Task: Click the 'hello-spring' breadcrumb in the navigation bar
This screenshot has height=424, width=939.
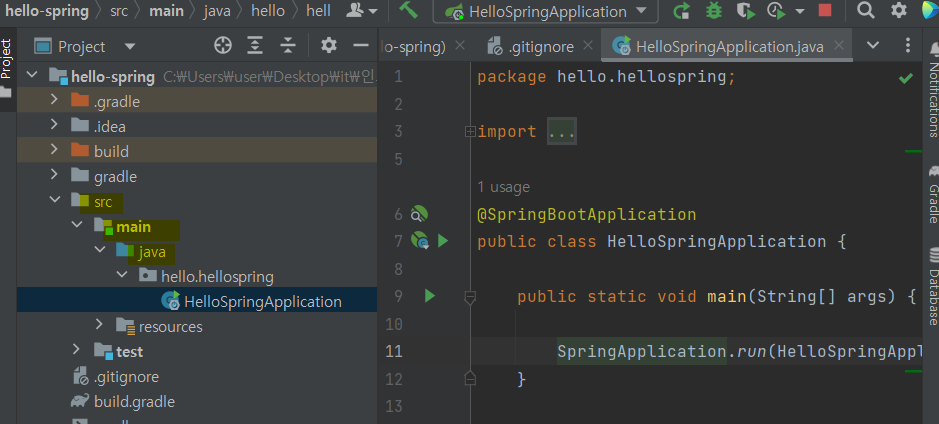Action: tap(47, 11)
